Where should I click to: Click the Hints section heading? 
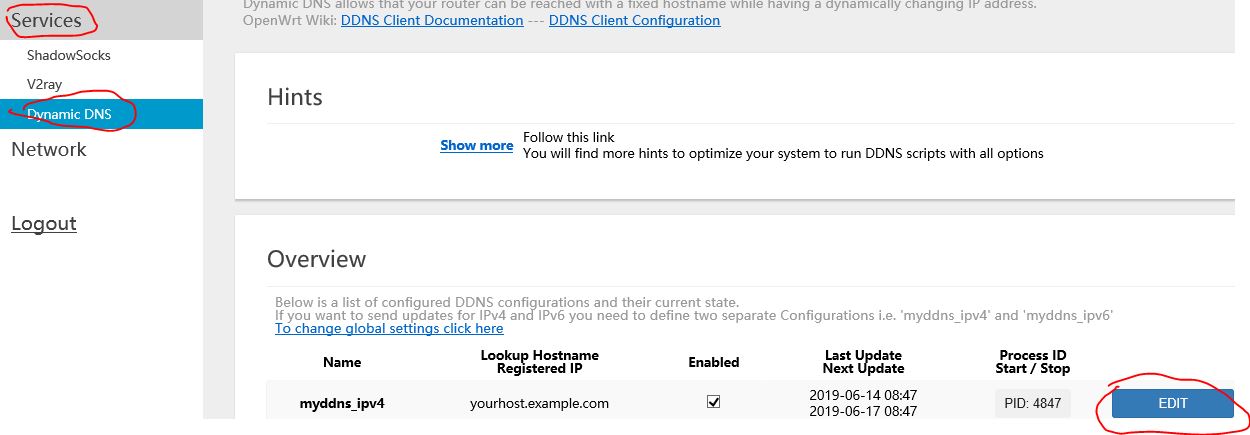click(x=295, y=97)
